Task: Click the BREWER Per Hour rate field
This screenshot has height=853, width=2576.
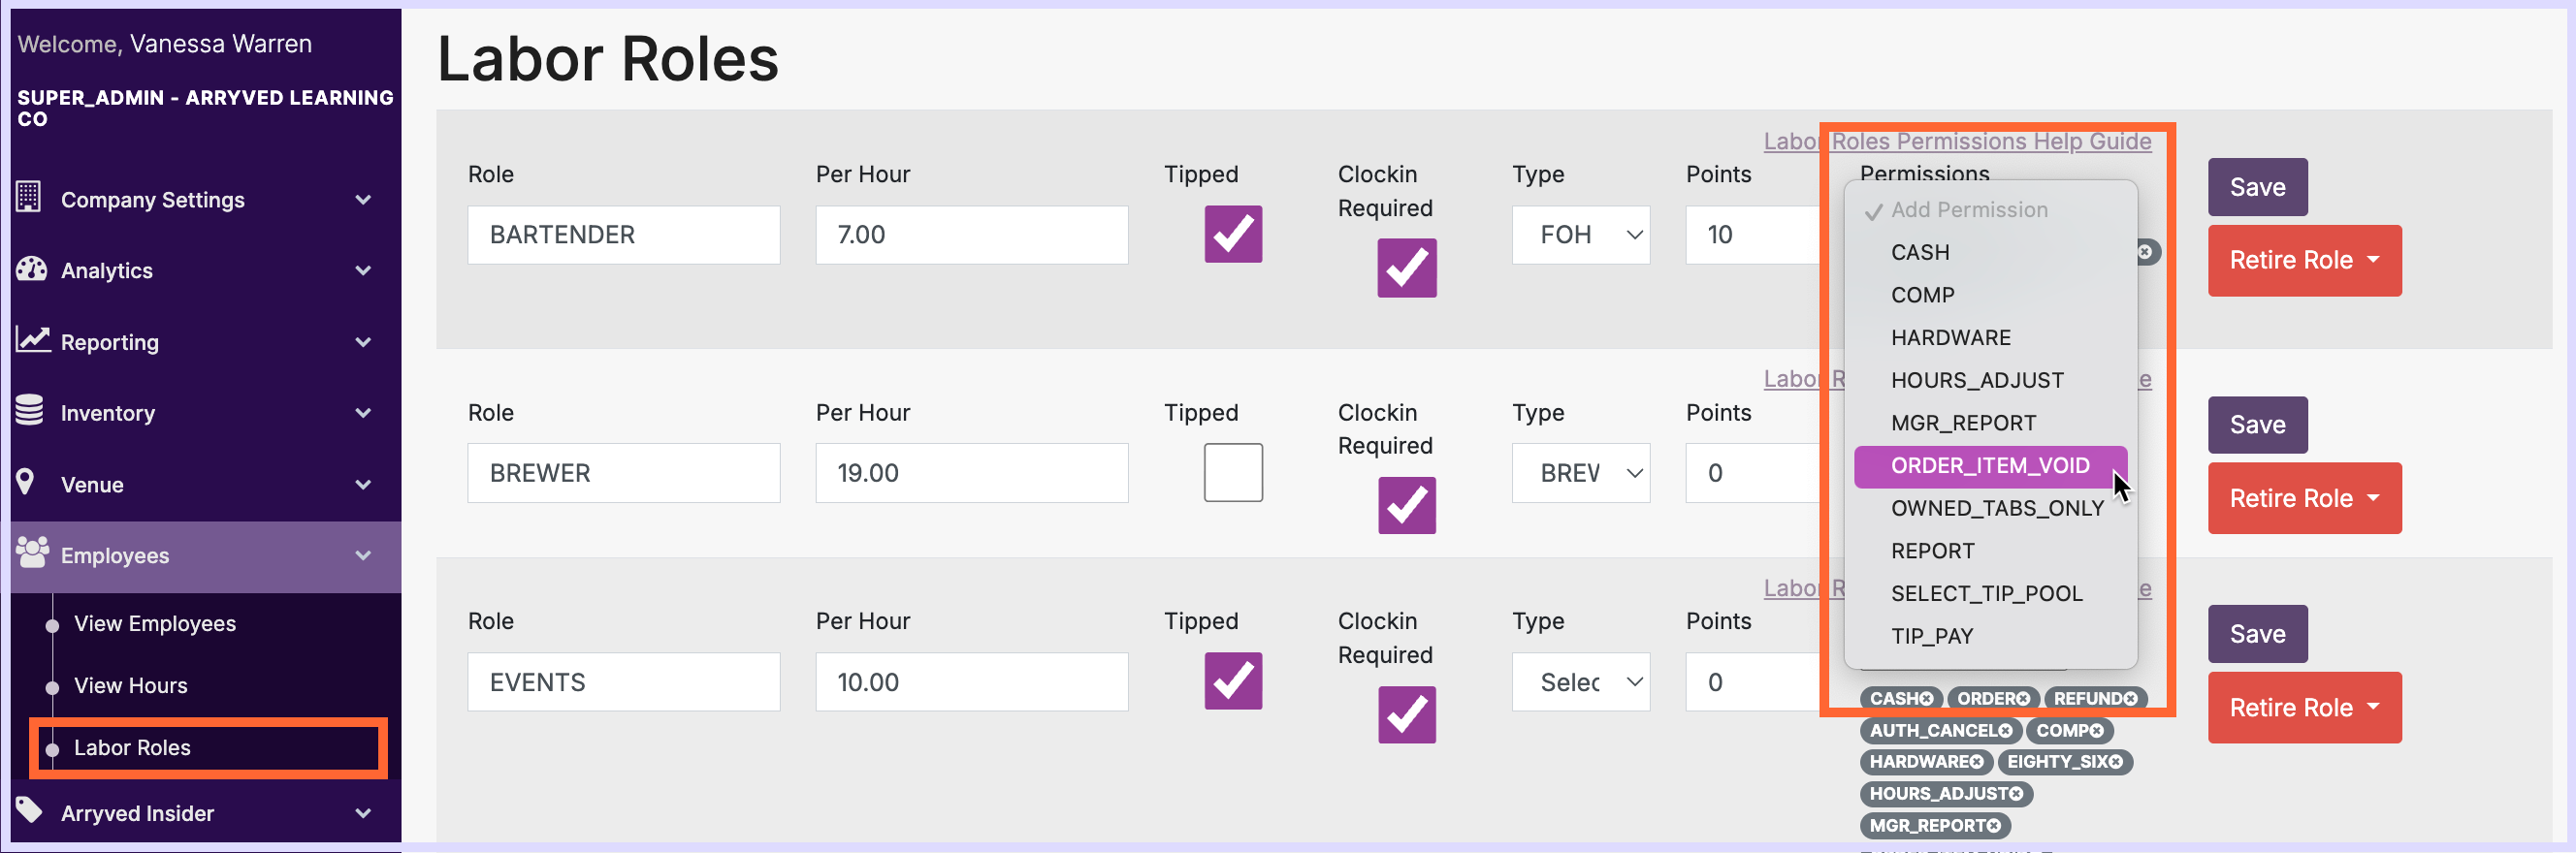Action: point(970,473)
